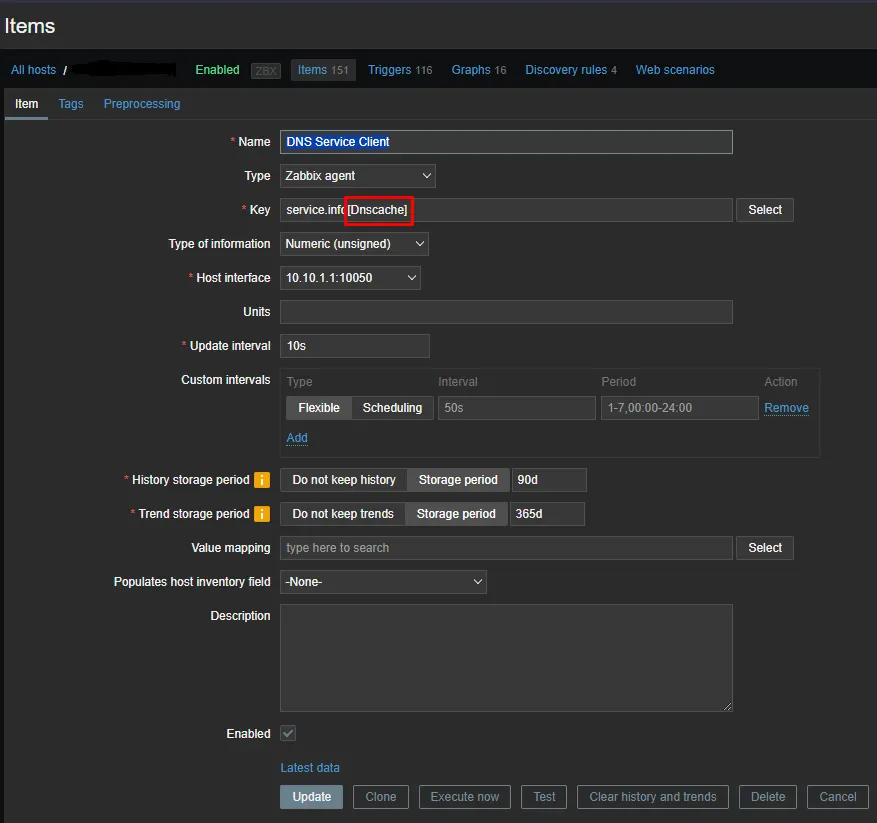Select Scheduling custom interval type
The height and width of the screenshot is (823, 877).
tap(392, 408)
